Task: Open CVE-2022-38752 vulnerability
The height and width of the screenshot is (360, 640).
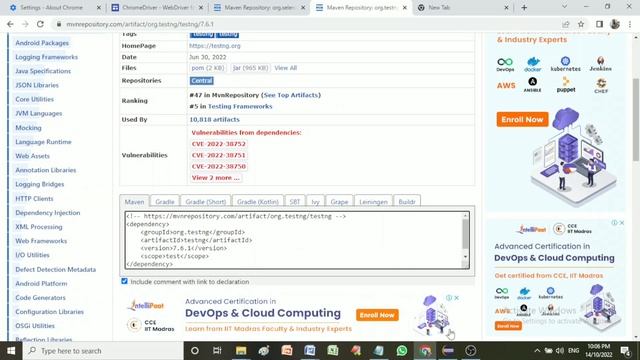Action: [219, 144]
